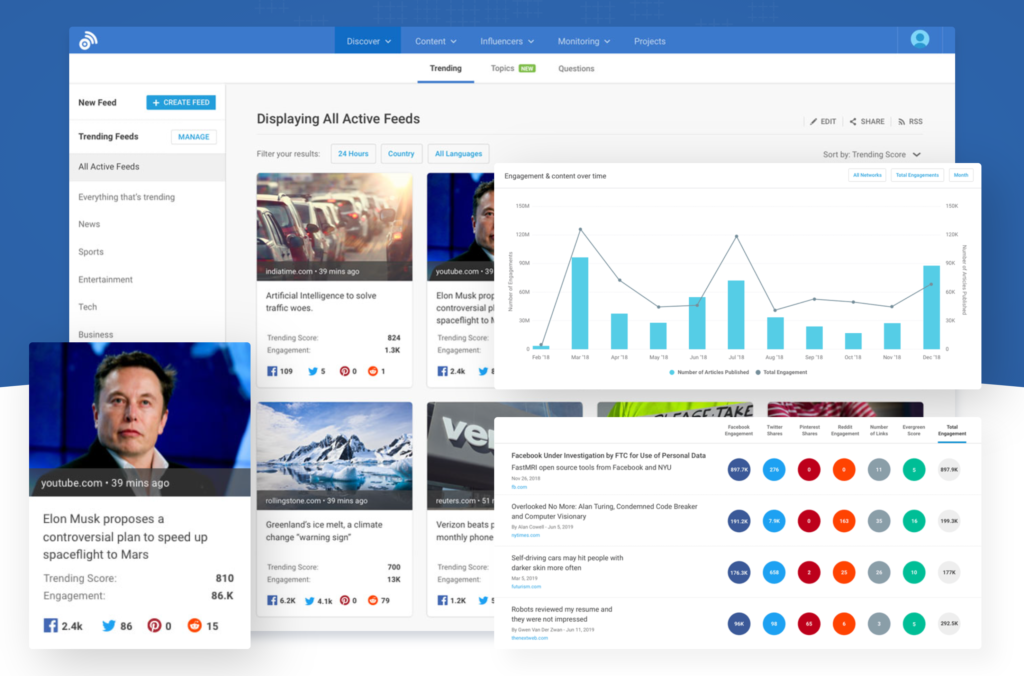Click Pinterest icon on Artificial Intelligence card
The width and height of the screenshot is (1024, 676).
344,371
